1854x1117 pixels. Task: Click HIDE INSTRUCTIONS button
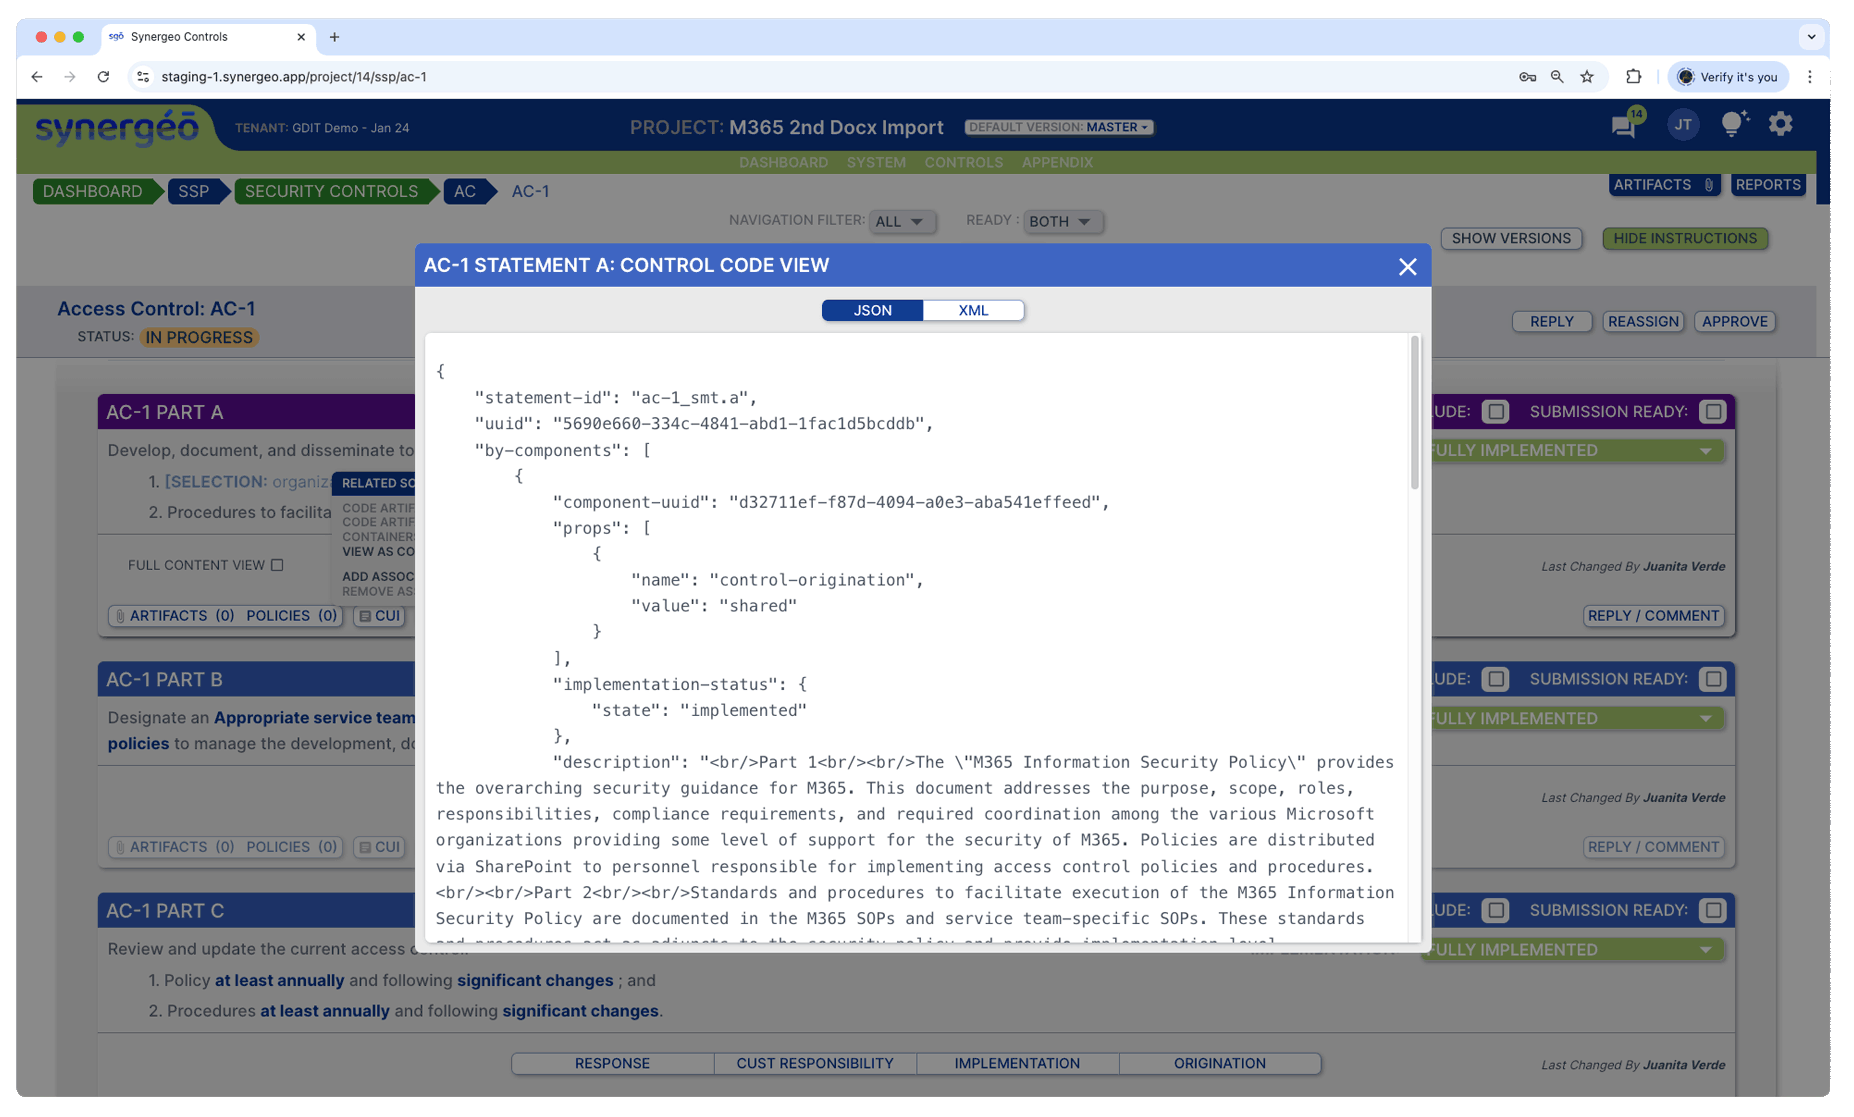point(1685,238)
